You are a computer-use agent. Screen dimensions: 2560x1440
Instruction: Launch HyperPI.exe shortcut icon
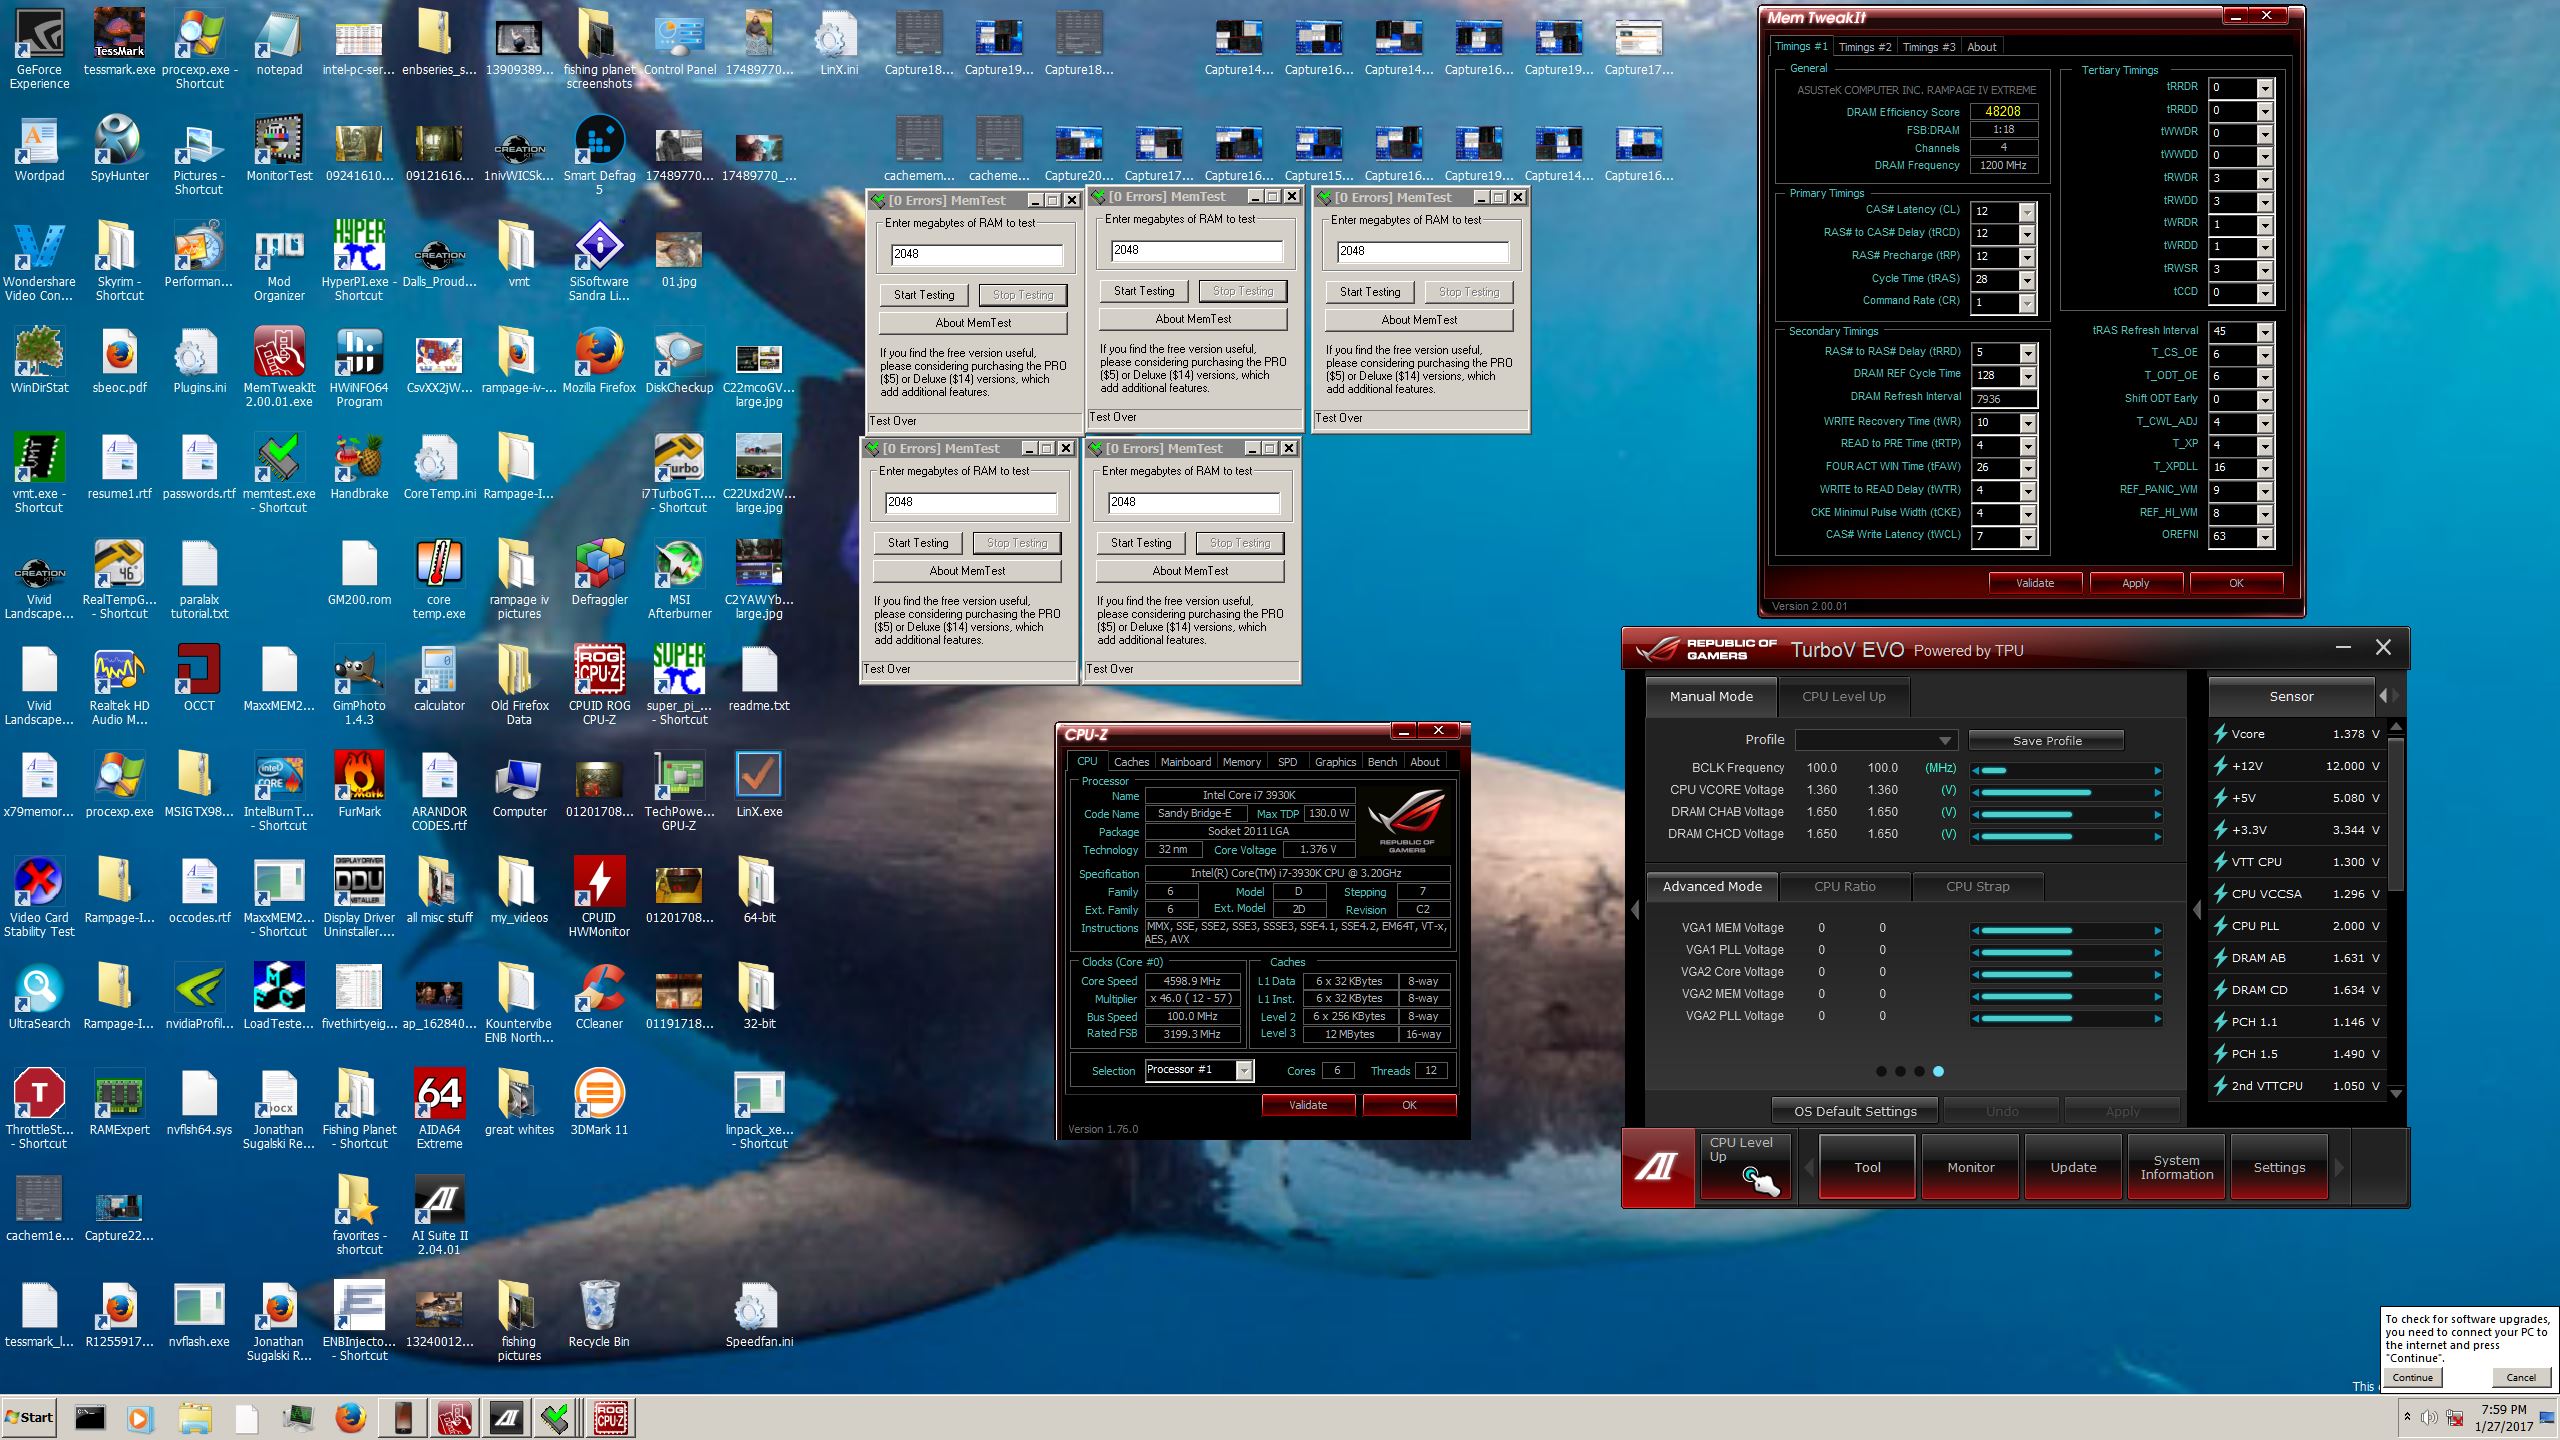point(359,261)
